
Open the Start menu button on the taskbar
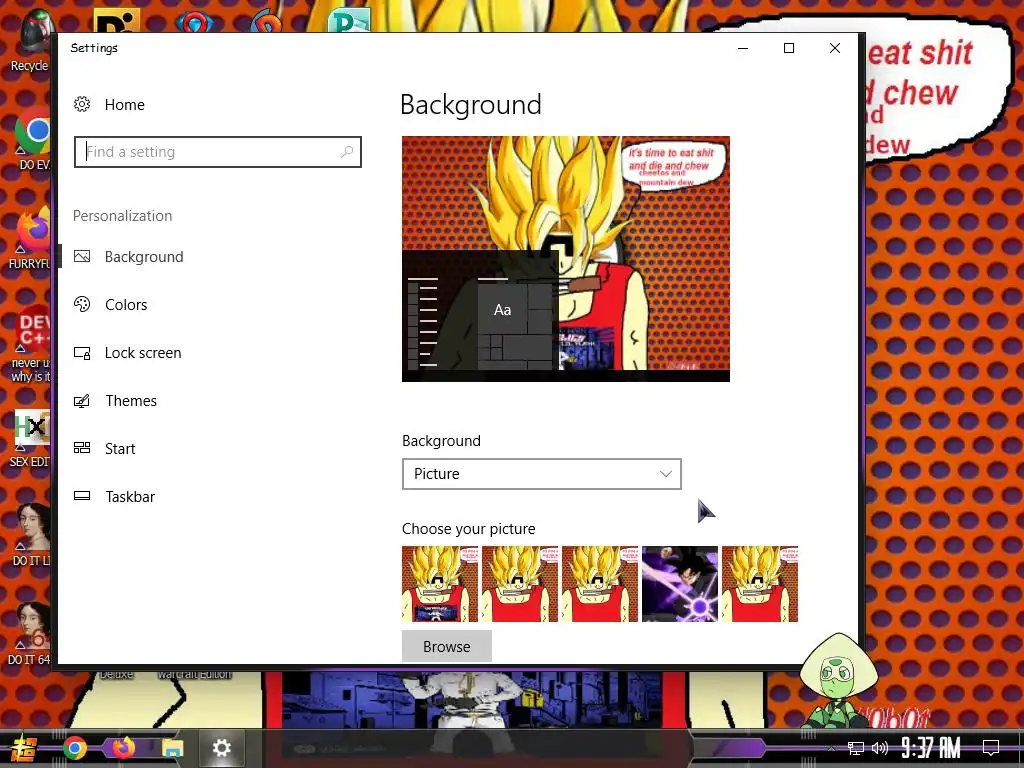click(x=23, y=748)
